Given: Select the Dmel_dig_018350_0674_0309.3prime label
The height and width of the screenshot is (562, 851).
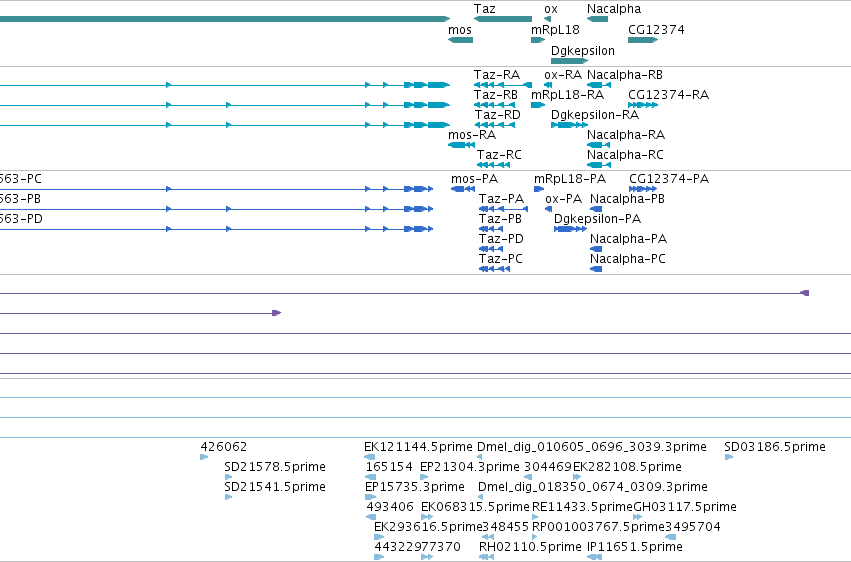Looking at the screenshot, I should click(593, 487).
